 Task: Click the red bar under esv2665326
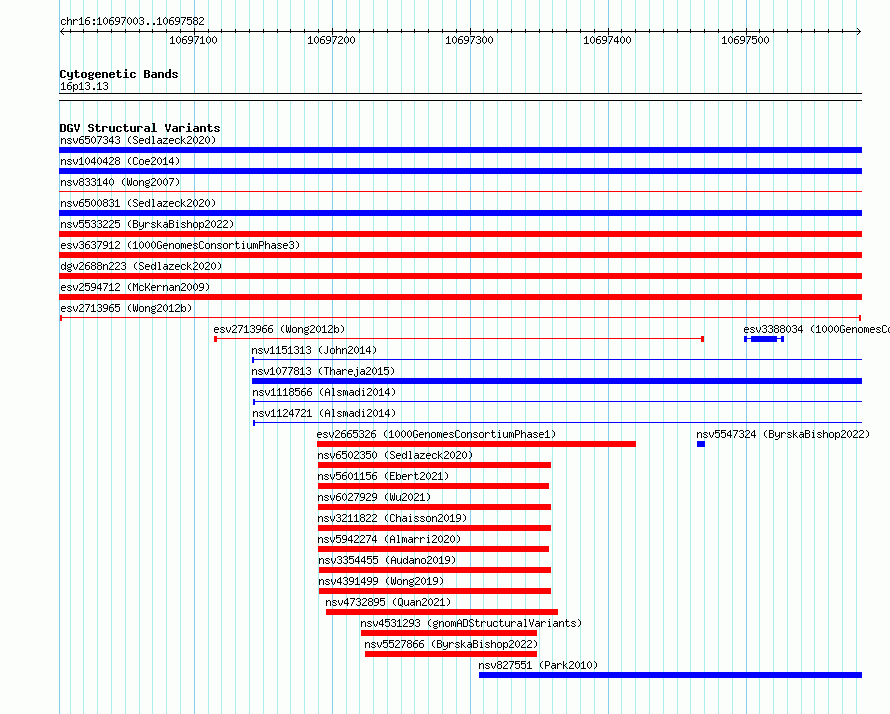476,444
